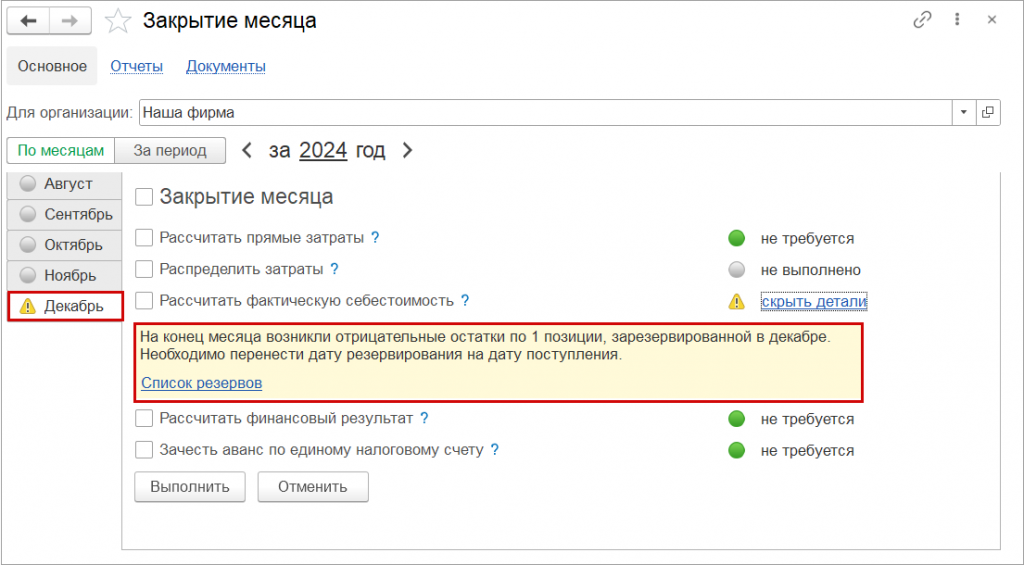Select Декабрь in the month list
This screenshot has height=565, width=1024.
[x=65, y=306]
